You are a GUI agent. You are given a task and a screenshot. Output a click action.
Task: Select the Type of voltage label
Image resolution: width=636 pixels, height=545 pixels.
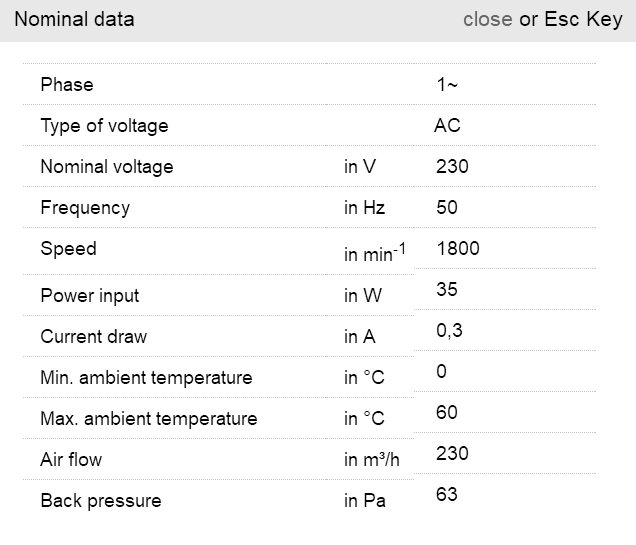coord(104,126)
